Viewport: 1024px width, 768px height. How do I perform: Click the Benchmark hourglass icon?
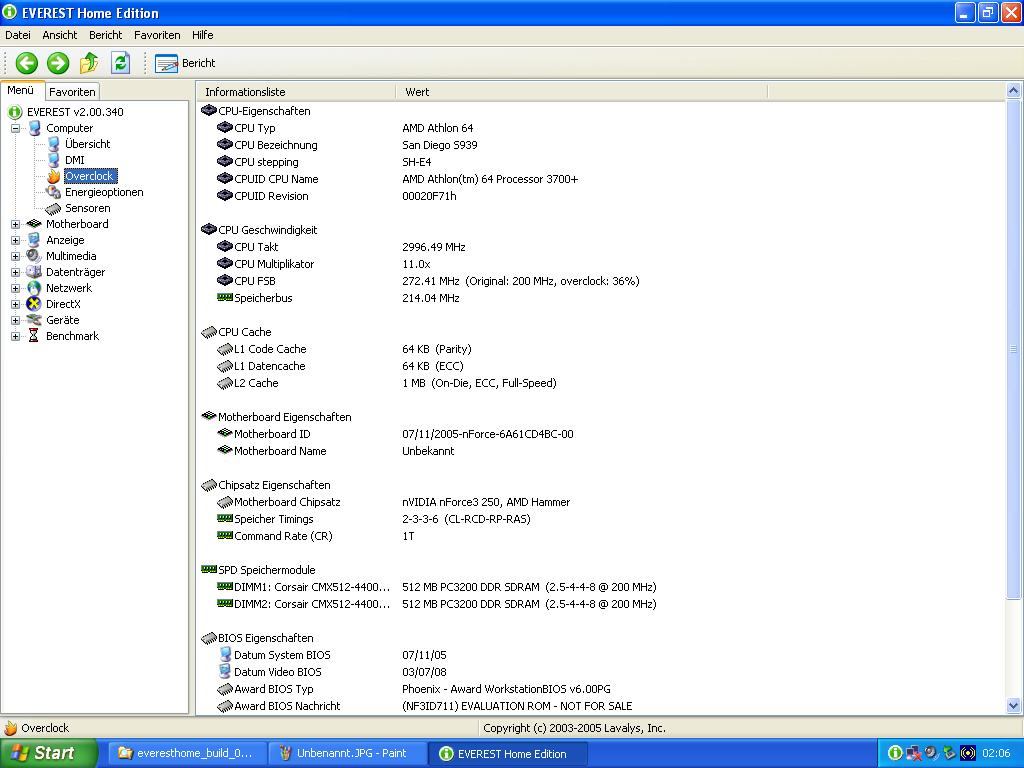pos(34,336)
